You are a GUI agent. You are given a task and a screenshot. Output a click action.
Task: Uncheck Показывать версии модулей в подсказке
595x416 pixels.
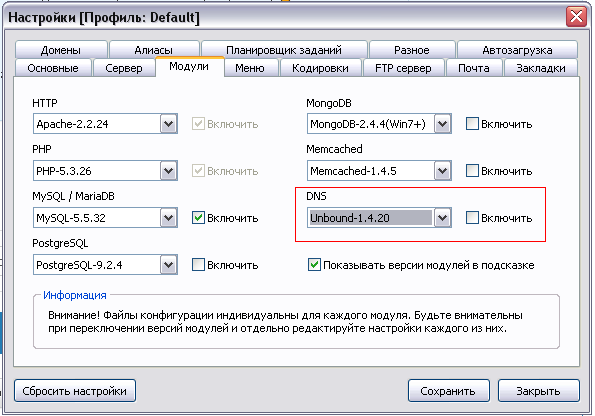[314, 265]
